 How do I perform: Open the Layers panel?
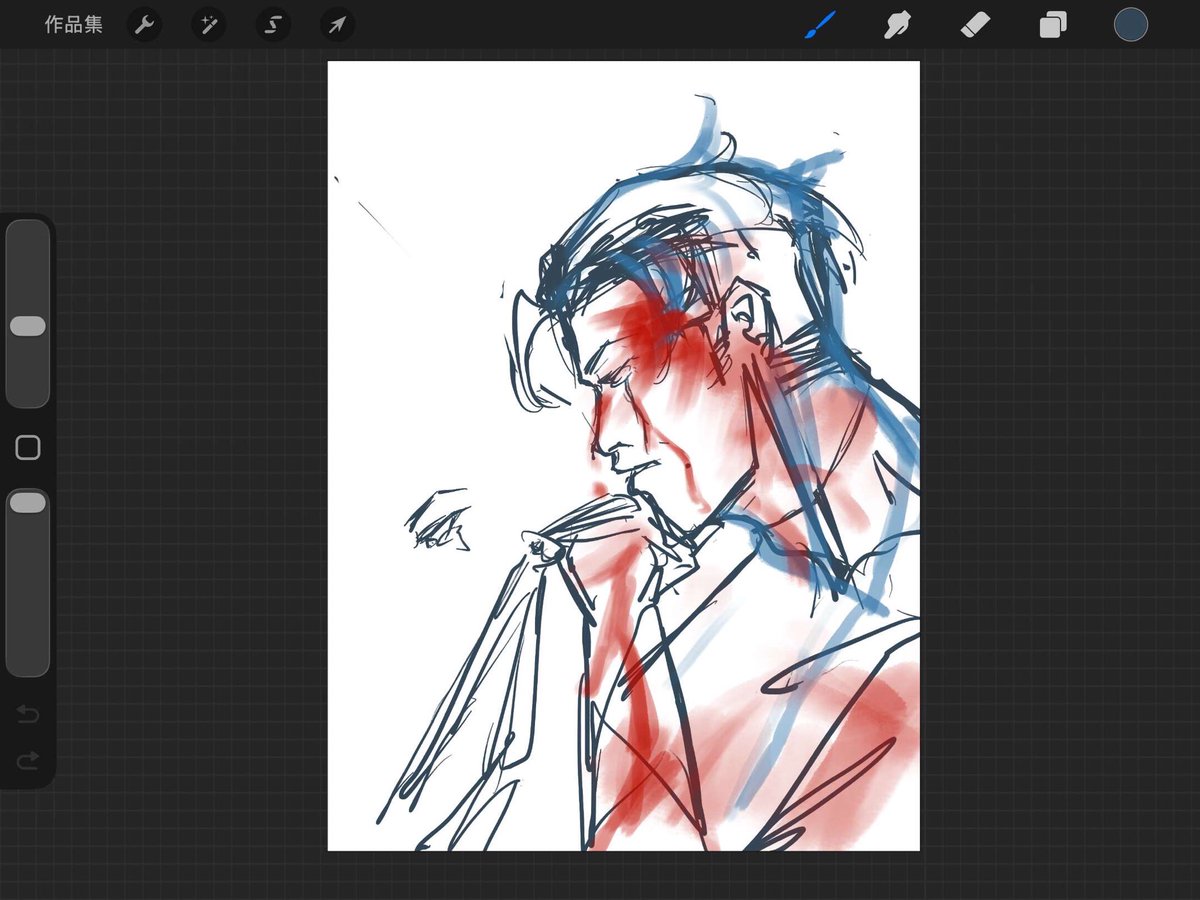coord(1053,25)
